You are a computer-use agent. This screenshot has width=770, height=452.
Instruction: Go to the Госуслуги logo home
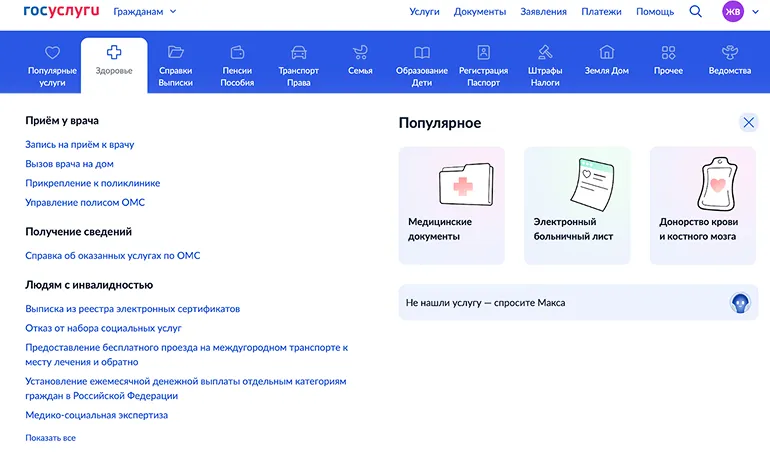61,11
